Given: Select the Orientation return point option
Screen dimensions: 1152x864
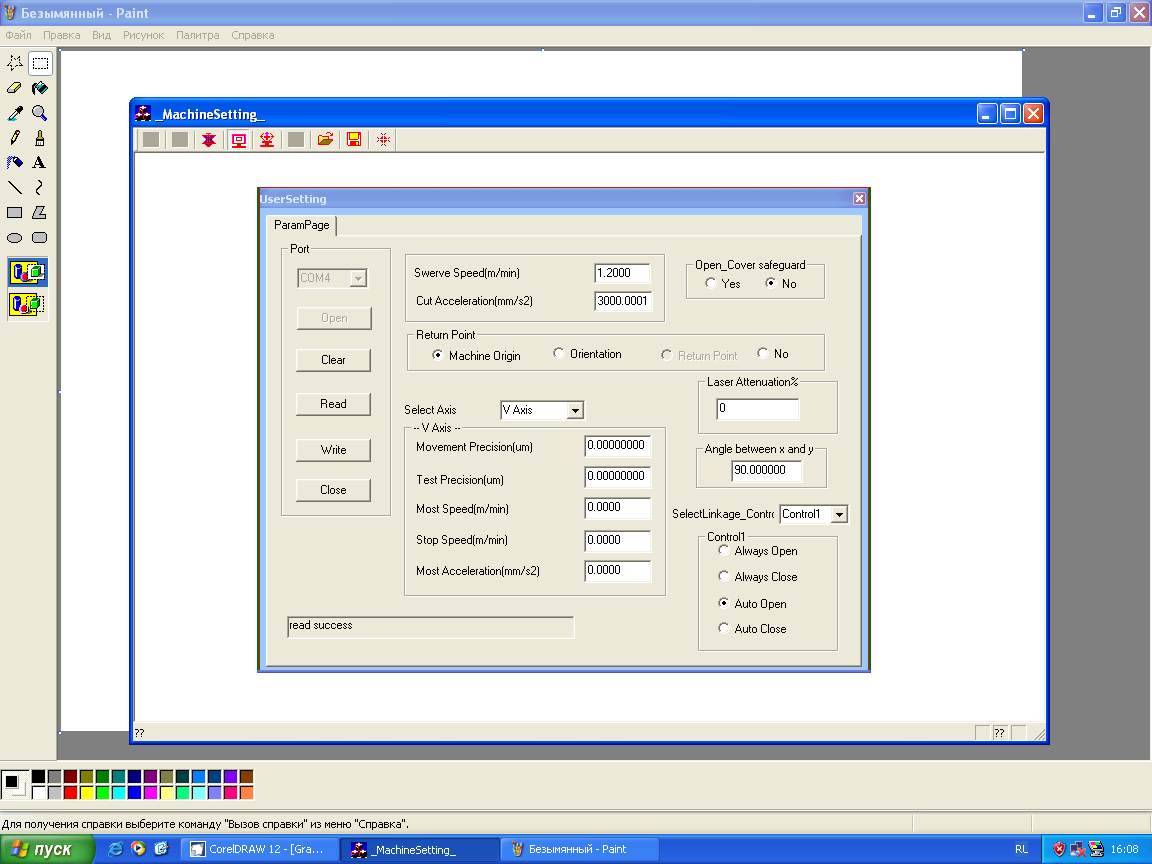Looking at the screenshot, I should (x=559, y=353).
